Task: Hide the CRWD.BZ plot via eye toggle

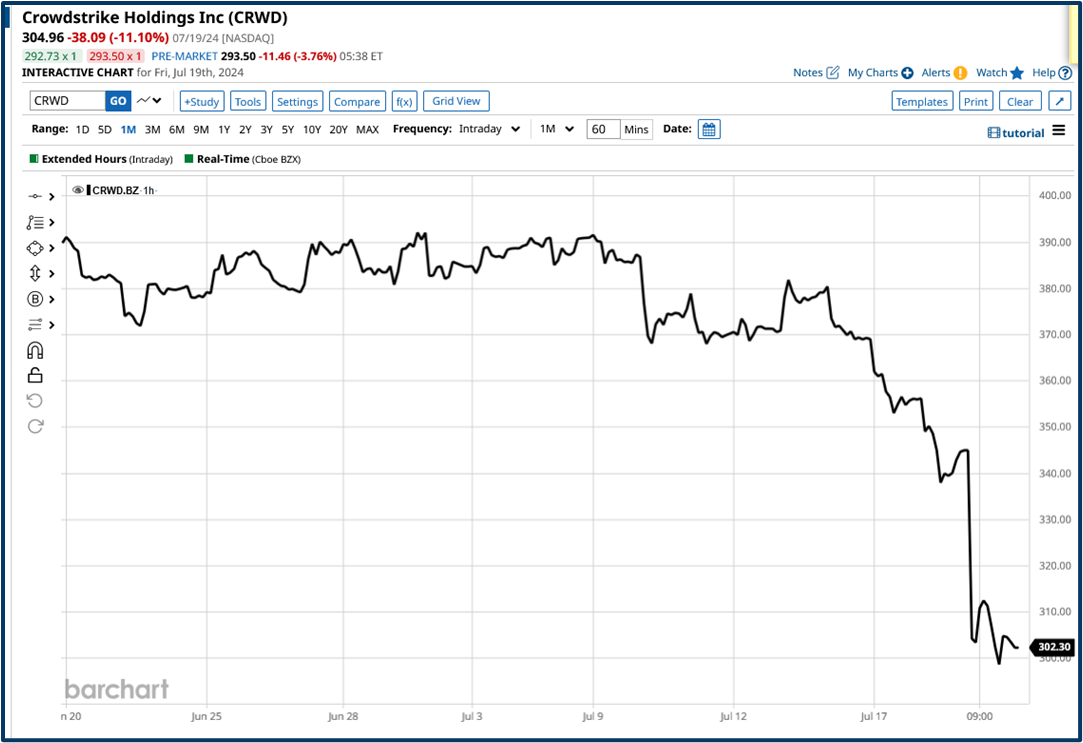Action: click(77, 189)
